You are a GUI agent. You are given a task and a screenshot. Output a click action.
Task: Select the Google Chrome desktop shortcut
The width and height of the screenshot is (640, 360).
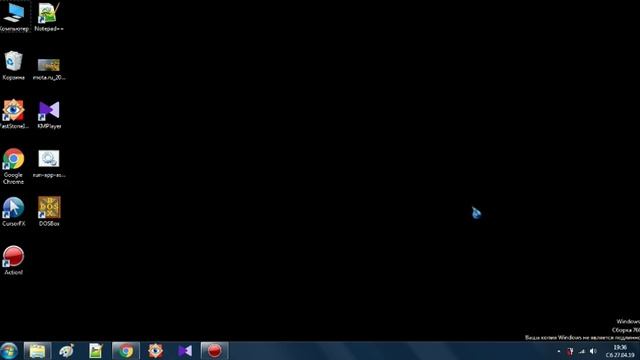coord(13,166)
